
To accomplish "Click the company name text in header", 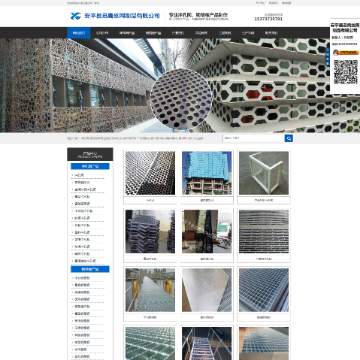I will click(x=122, y=16).
